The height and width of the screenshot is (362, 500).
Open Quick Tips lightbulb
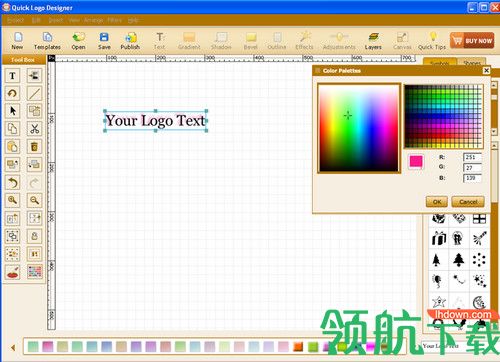pyautogui.click(x=432, y=41)
